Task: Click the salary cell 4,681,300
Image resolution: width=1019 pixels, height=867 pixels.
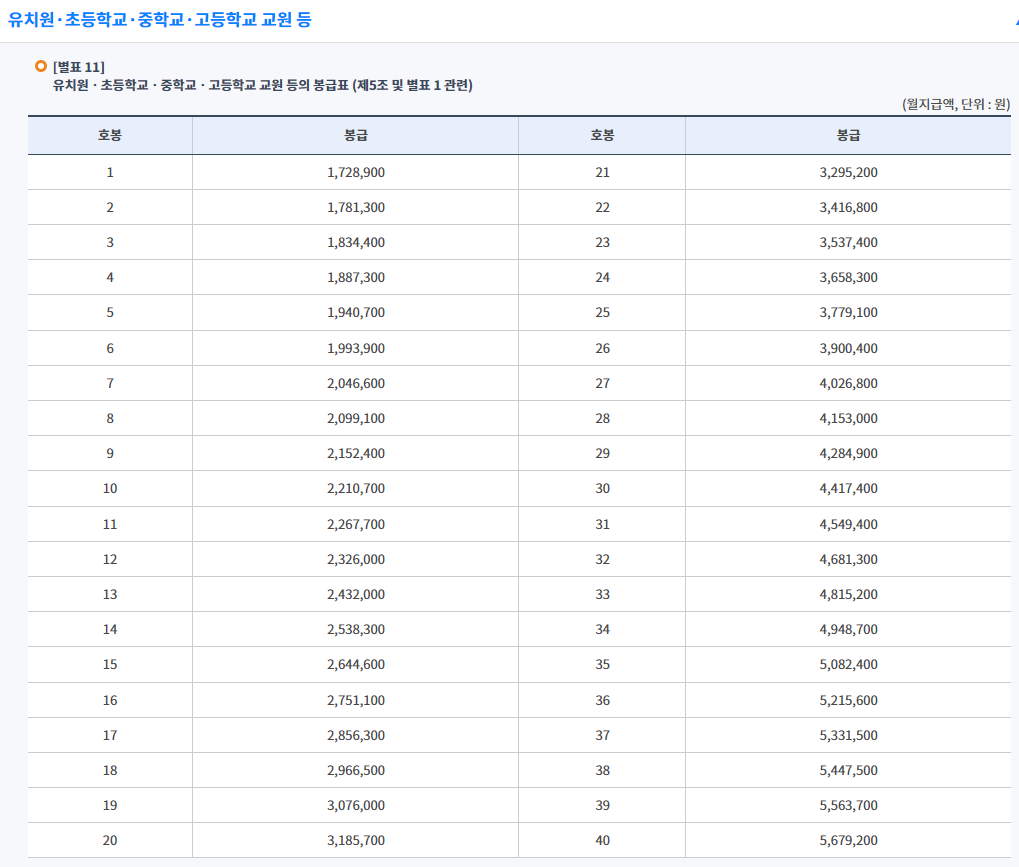Action: tap(848, 560)
